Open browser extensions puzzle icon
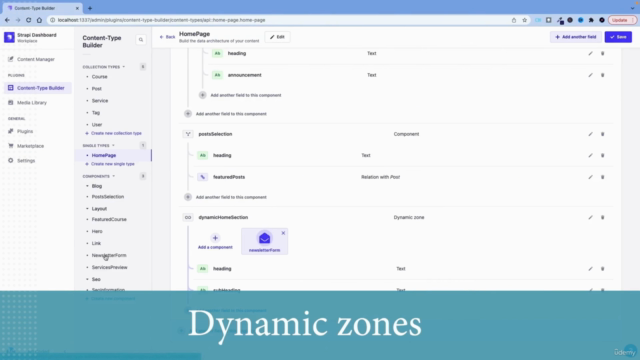 click(x=591, y=20)
